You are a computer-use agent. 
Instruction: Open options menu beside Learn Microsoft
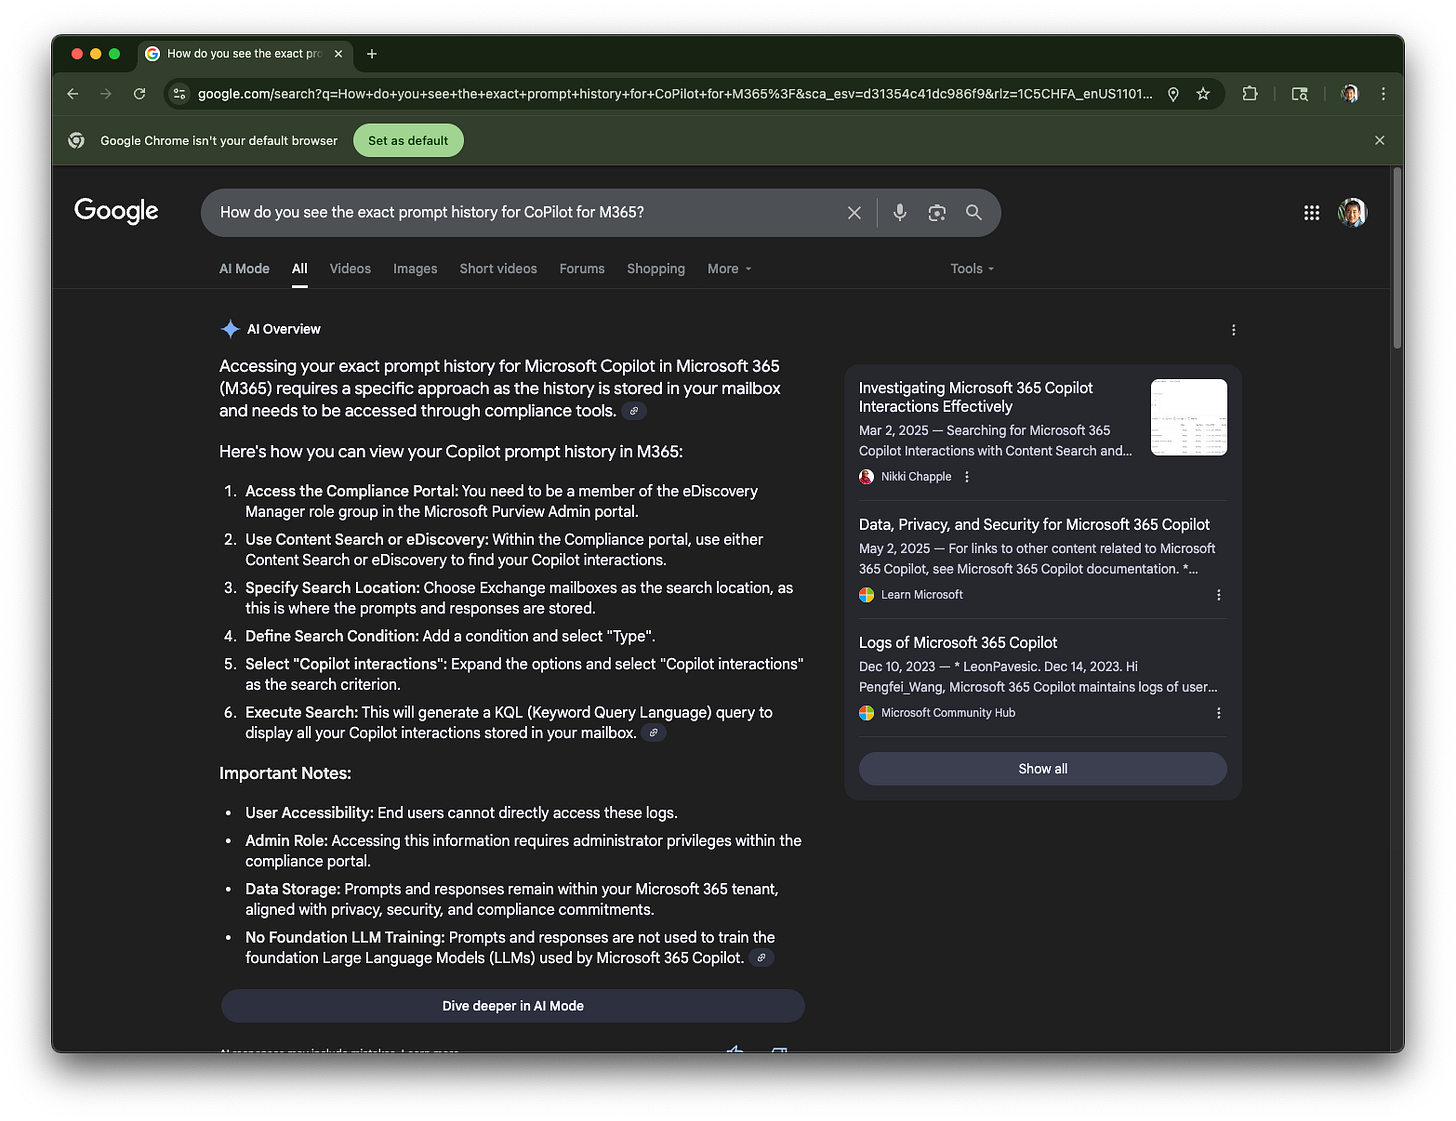click(1218, 595)
